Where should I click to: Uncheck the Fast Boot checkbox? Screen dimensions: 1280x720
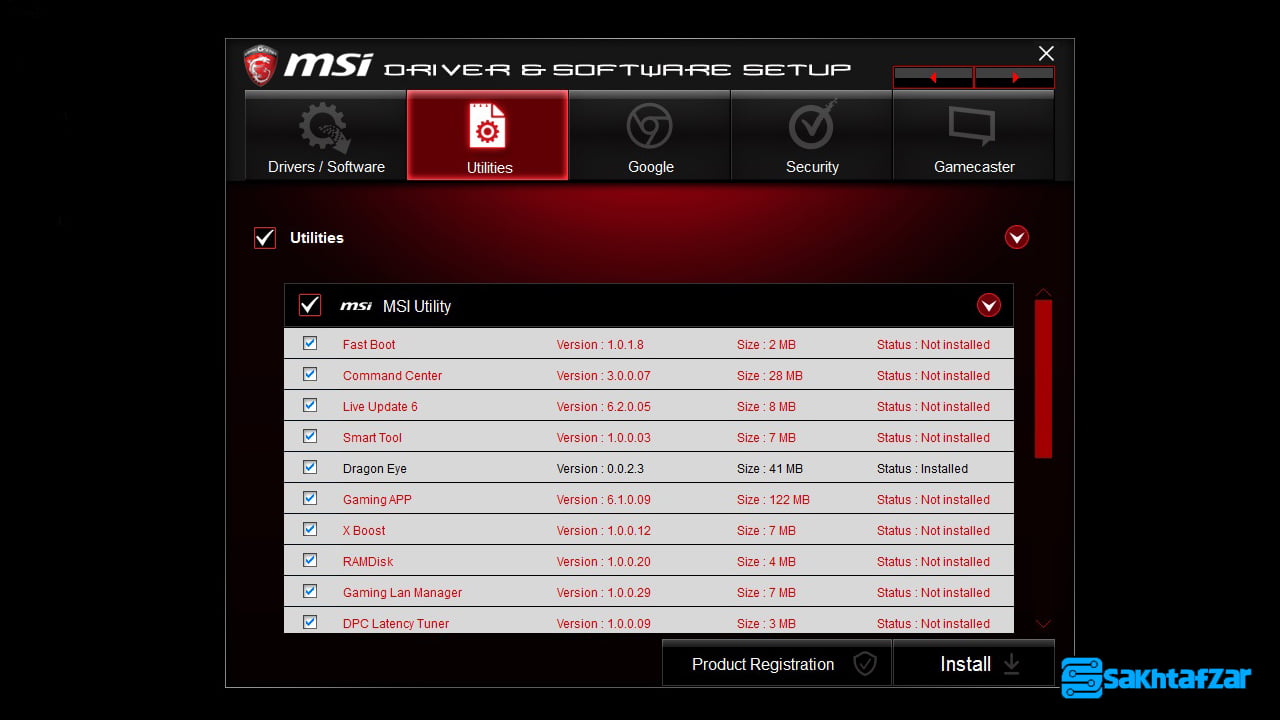tap(310, 343)
